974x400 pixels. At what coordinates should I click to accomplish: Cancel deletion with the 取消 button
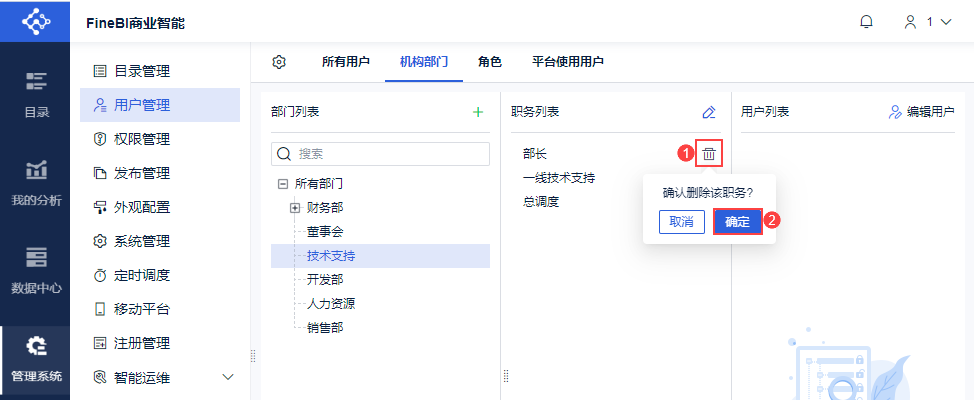pos(682,222)
